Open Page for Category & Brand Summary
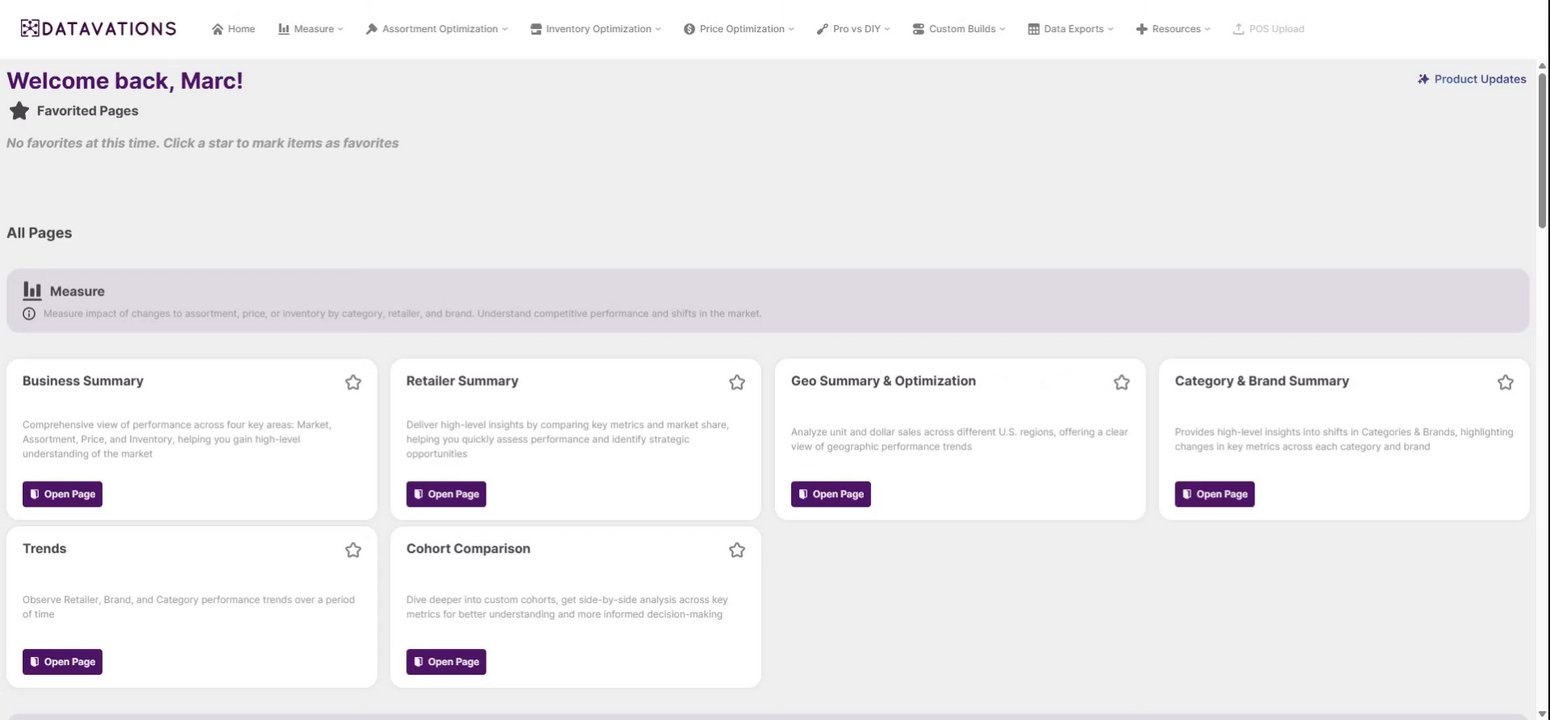The width and height of the screenshot is (1550, 720). click(x=1214, y=494)
